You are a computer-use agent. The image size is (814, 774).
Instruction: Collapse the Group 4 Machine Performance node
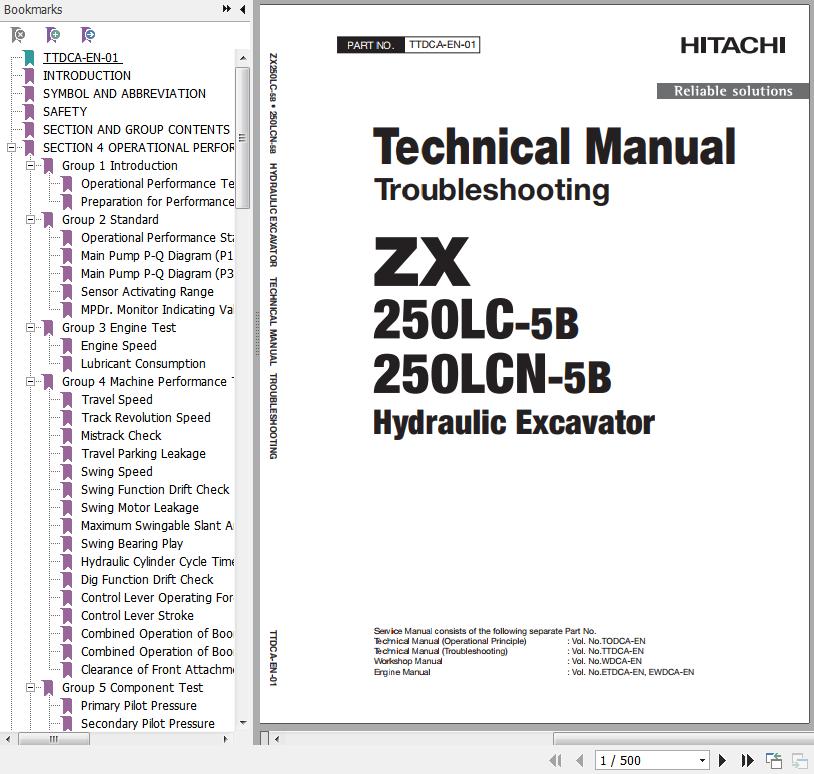[x=31, y=382]
